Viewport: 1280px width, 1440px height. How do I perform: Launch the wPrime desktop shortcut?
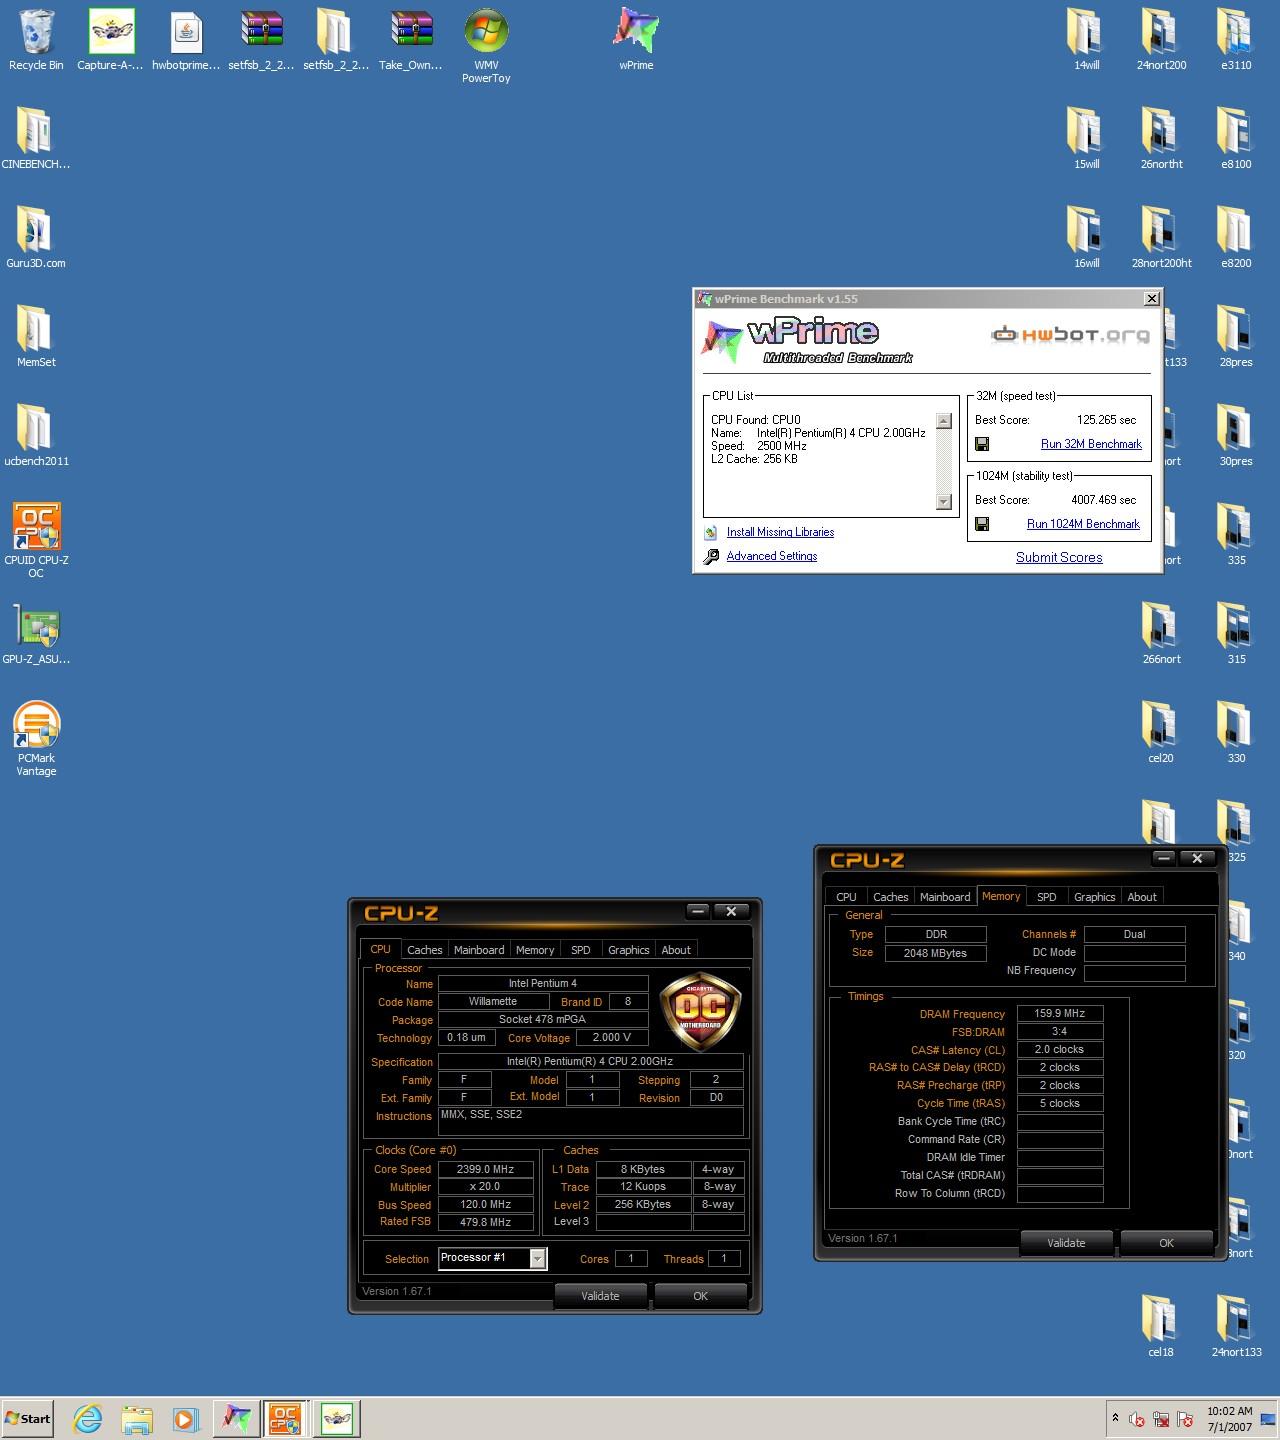click(636, 40)
